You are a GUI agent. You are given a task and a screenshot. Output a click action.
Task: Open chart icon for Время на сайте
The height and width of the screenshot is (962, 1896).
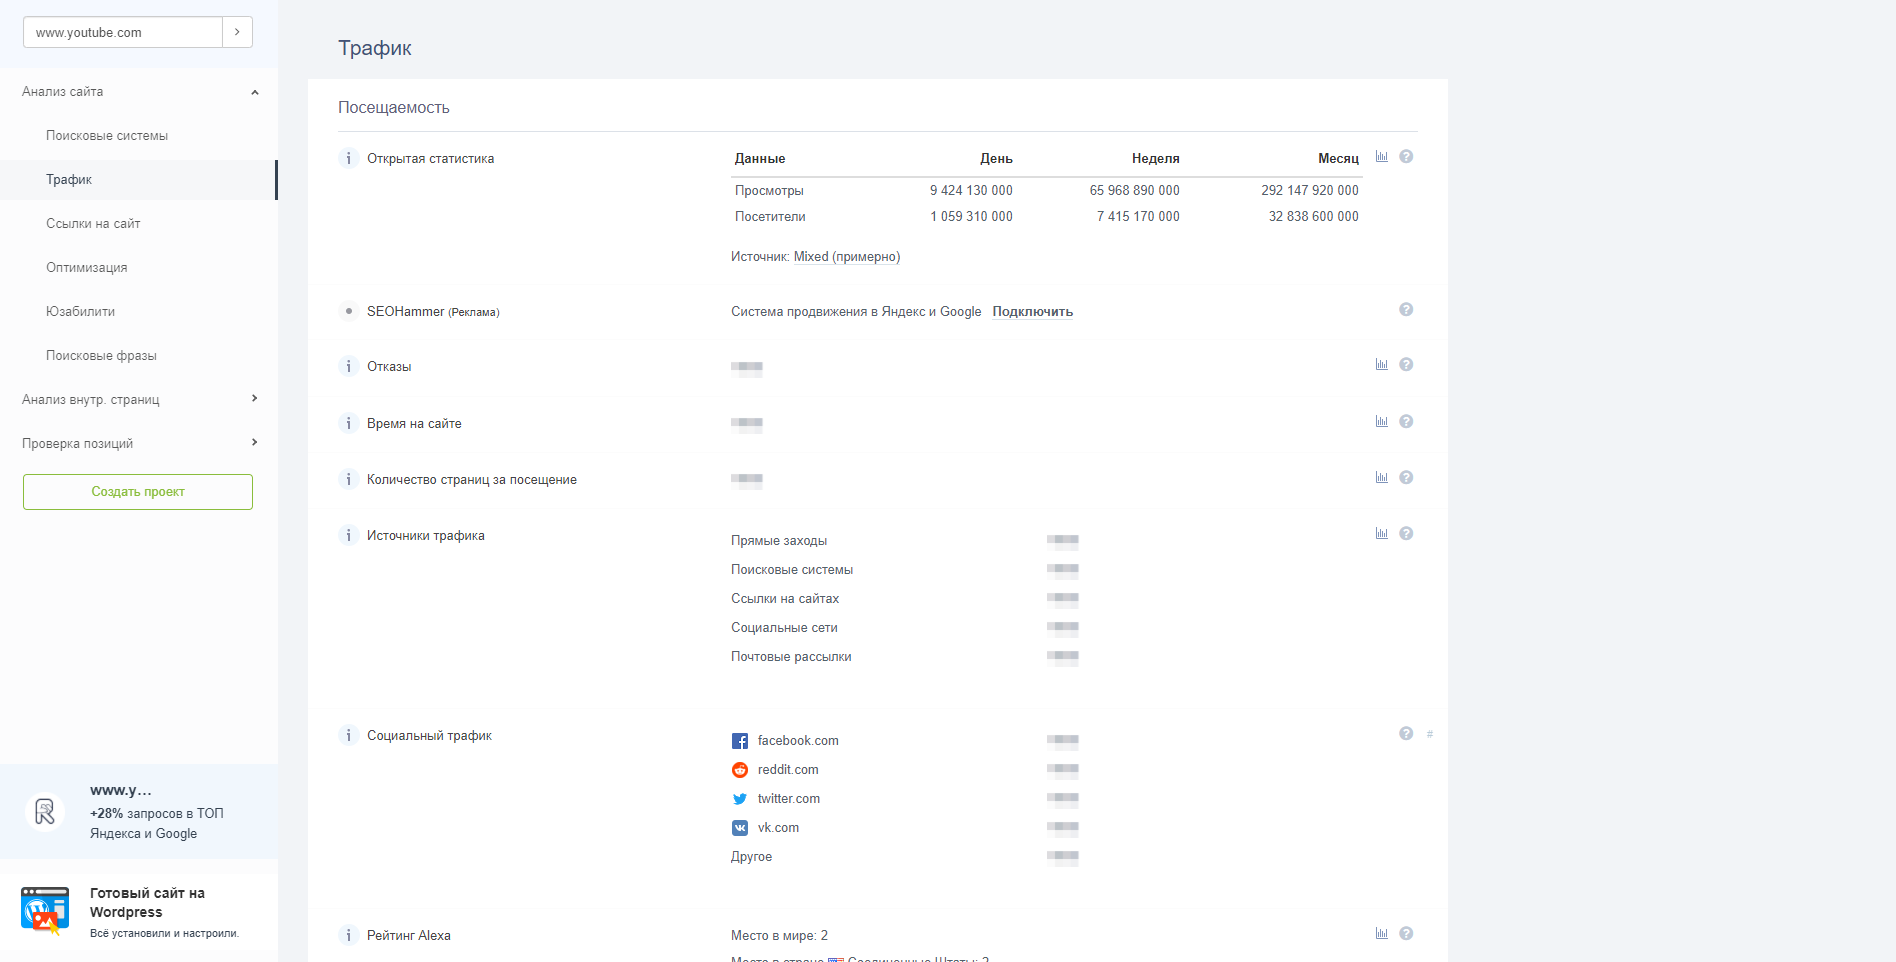[1381, 422]
